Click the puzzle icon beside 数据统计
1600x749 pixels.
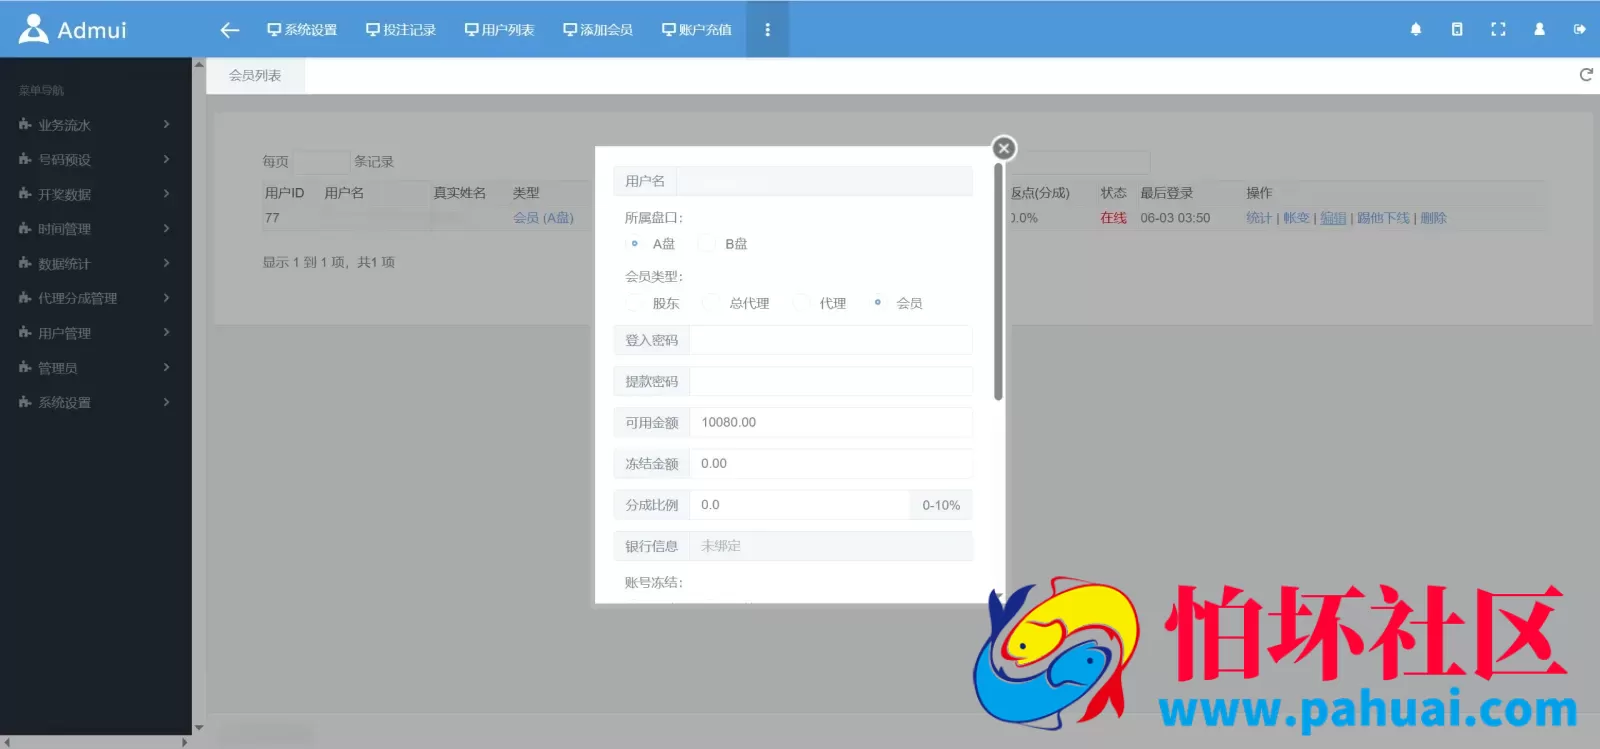point(25,263)
